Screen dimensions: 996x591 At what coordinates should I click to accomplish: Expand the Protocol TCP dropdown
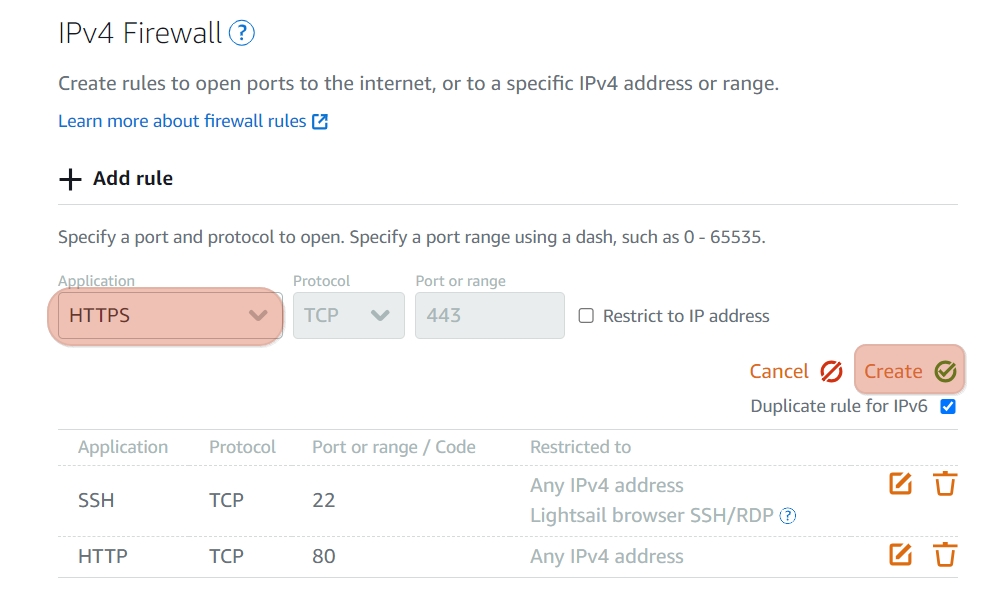tap(349, 315)
